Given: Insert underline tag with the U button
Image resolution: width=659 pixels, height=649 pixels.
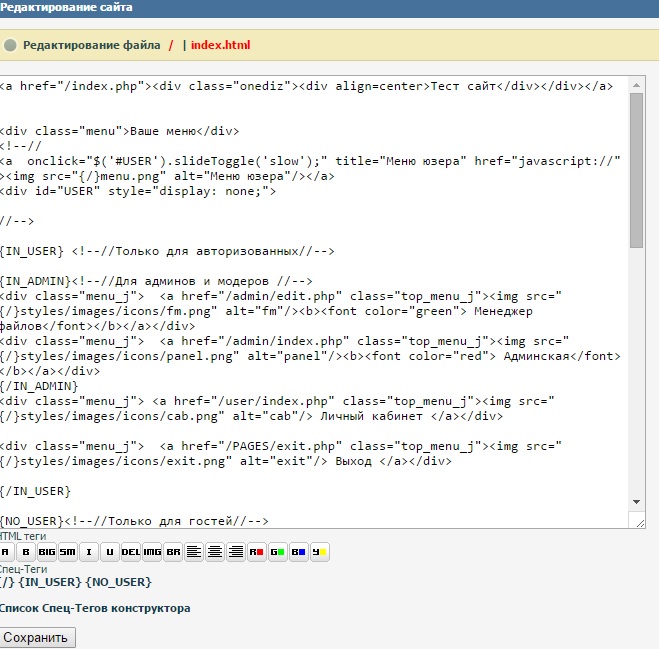Looking at the screenshot, I should (110, 552).
